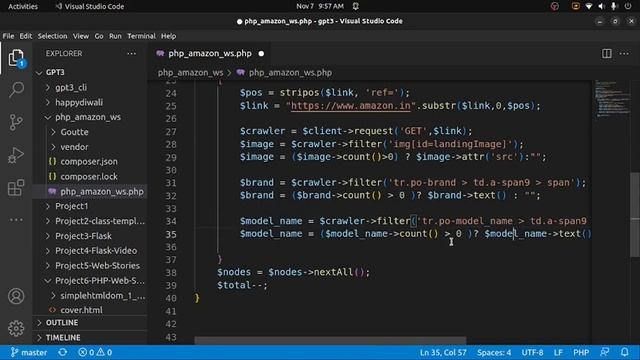This screenshot has height=360, width=640.
Task: Select the php_amazon_ws.php editor tab
Action: (210, 53)
